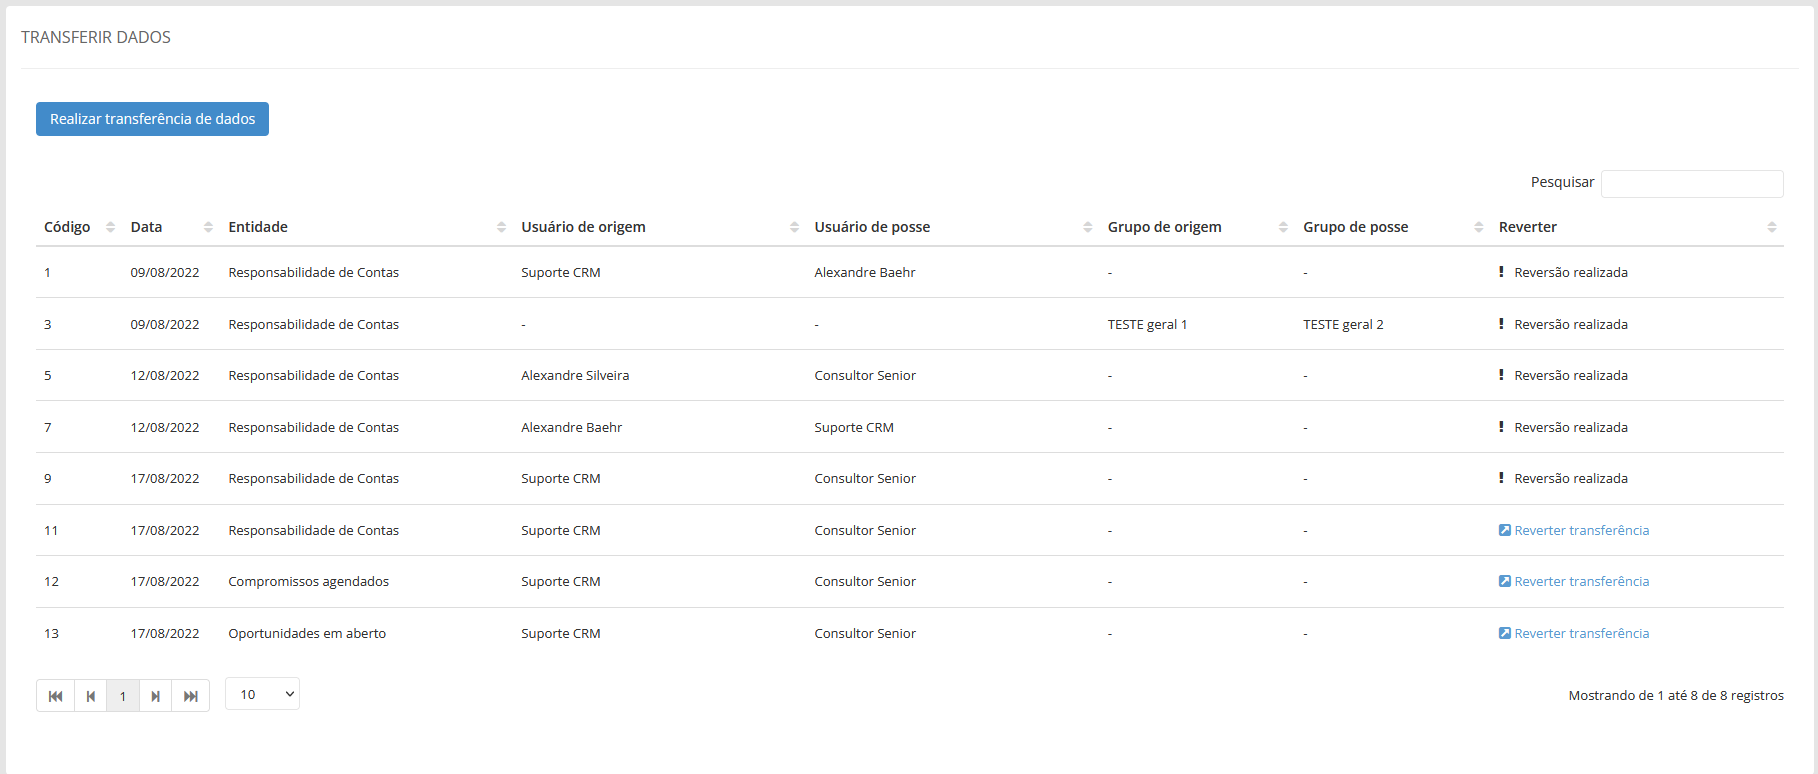Click the revert icon for record 11
The height and width of the screenshot is (774, 1818).
pyautogui.click(x=1505, y=530)
